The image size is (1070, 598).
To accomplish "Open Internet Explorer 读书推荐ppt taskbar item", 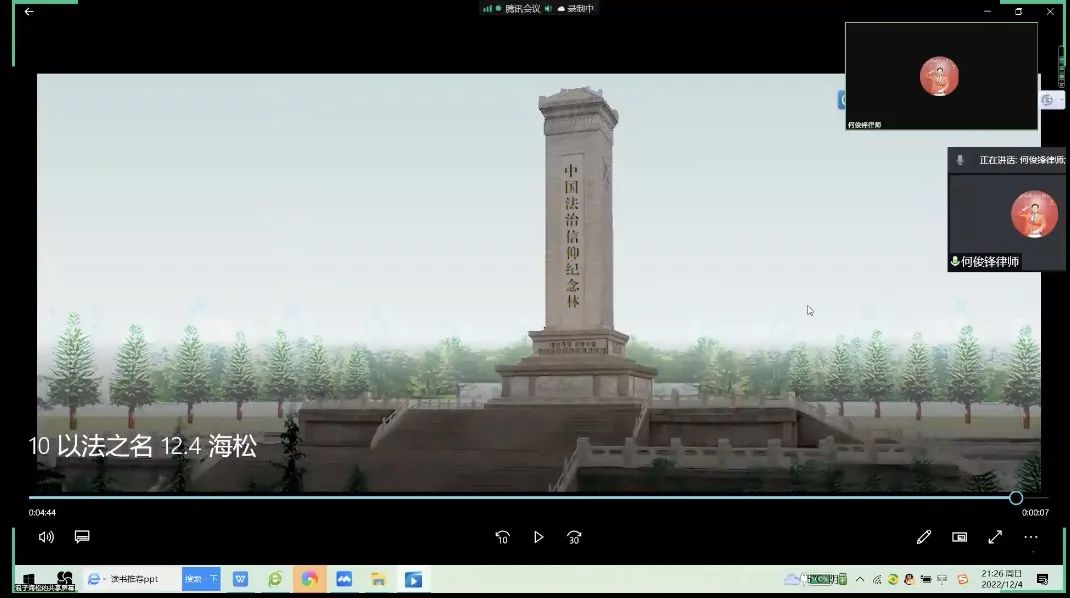I will click(123, 579).
